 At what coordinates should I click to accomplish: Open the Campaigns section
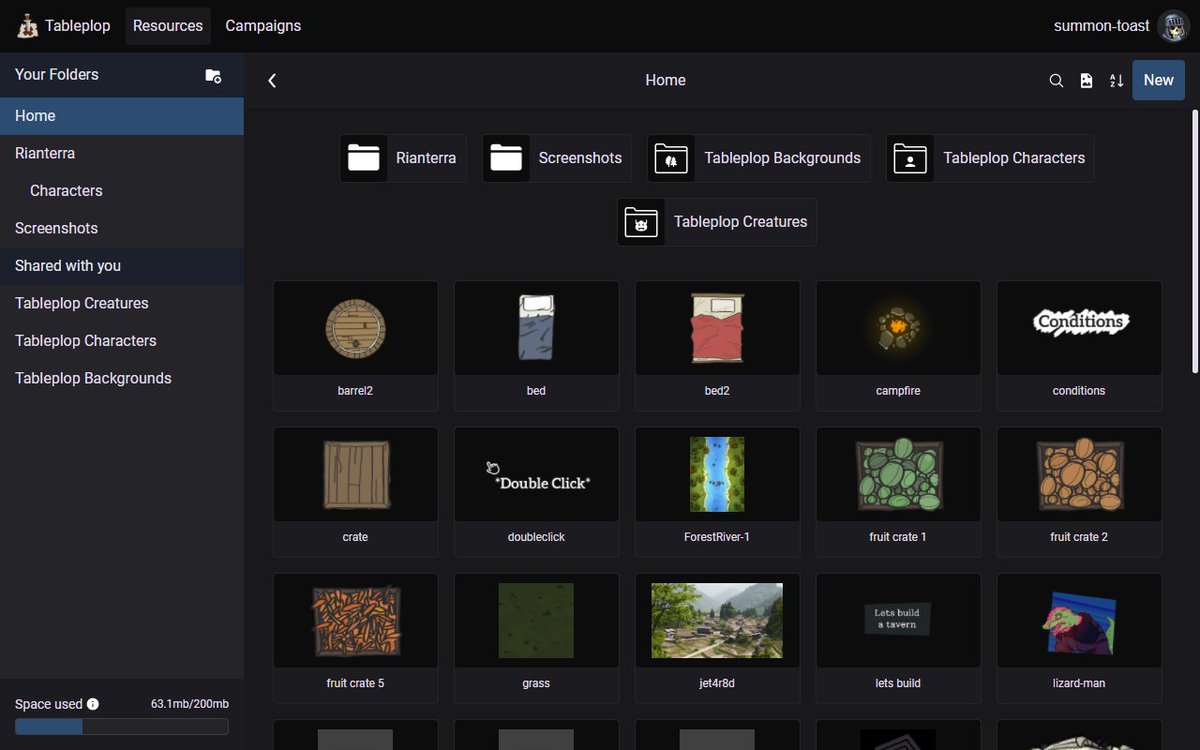[x=263, y=25]
